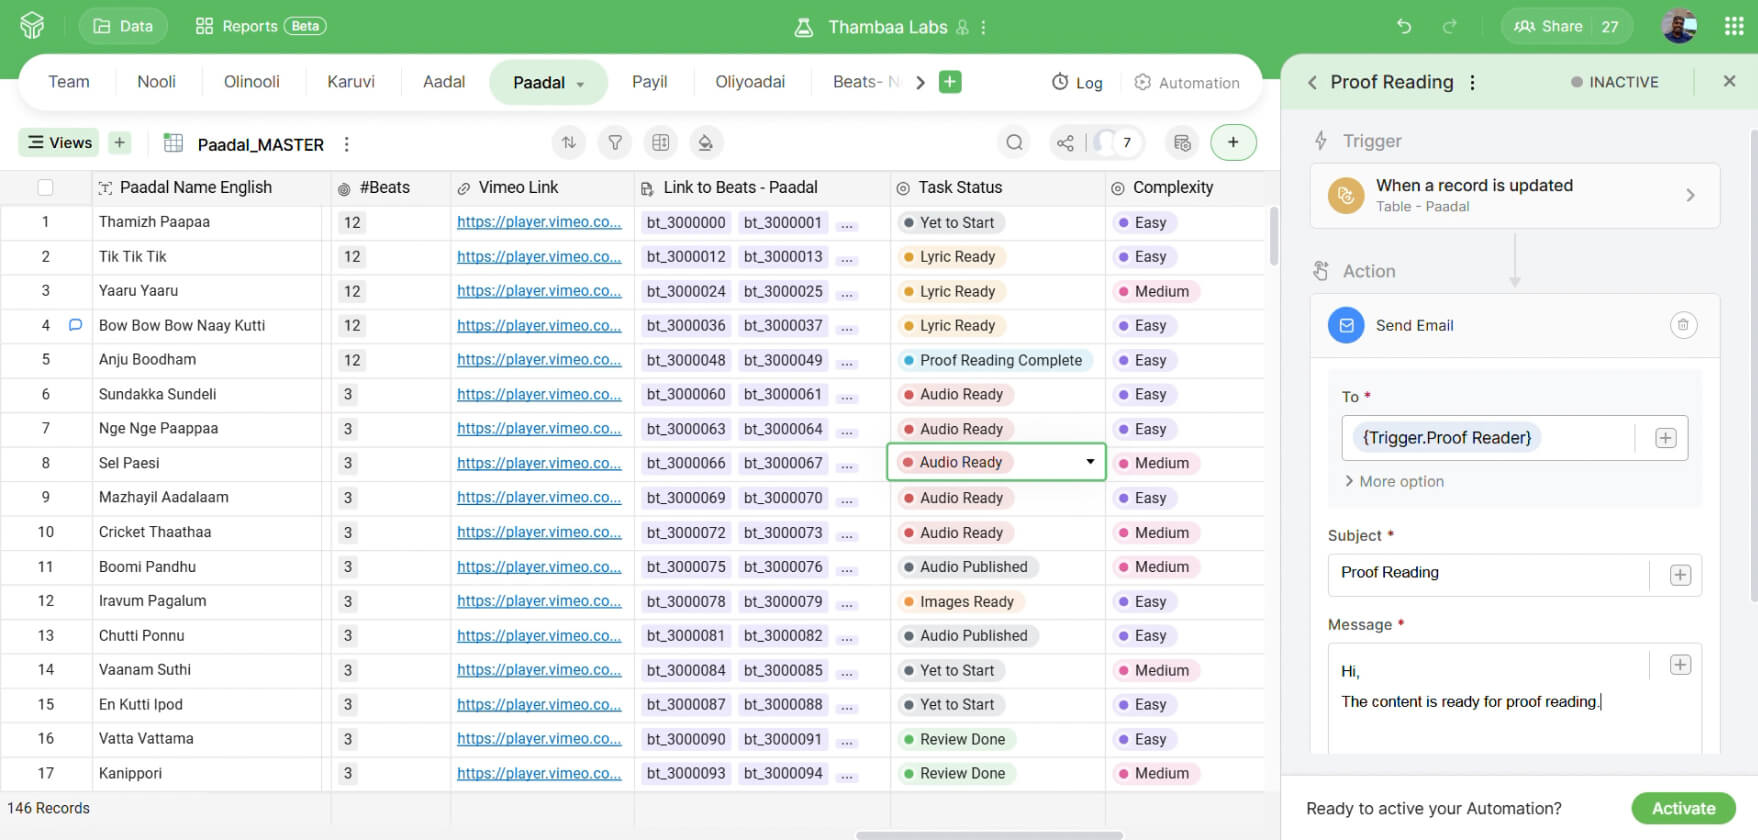
Task: Click the undo arrow icon
Action: point(1404,26)
